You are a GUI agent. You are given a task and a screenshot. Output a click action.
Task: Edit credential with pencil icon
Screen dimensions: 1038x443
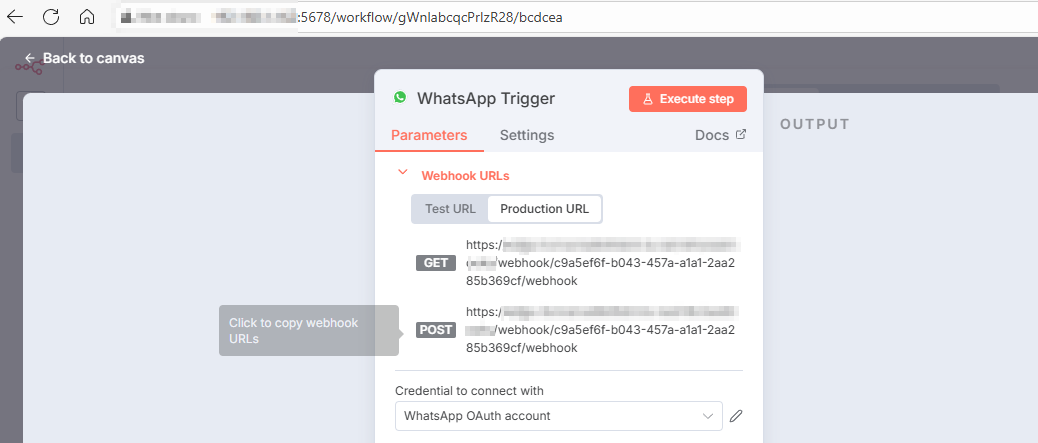[736, 416]
